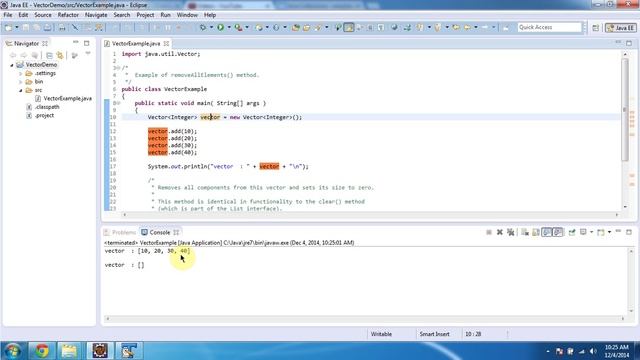The height and width of the screenshot is (360, 640).
Task: Click the line 8 fold marker for main
Action: tap(118, 103)
